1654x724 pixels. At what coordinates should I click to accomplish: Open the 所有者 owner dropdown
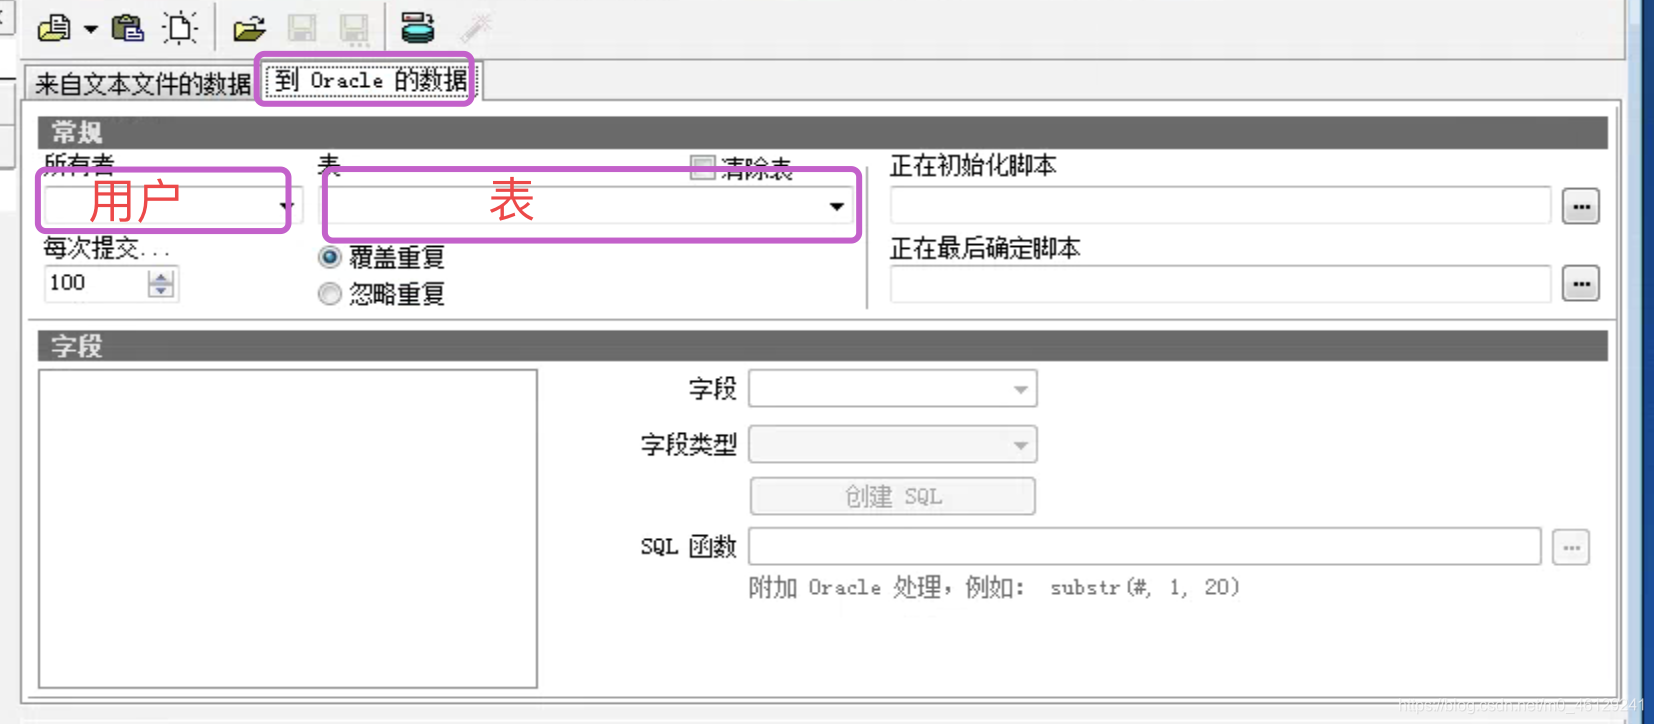tap(286, 206)
